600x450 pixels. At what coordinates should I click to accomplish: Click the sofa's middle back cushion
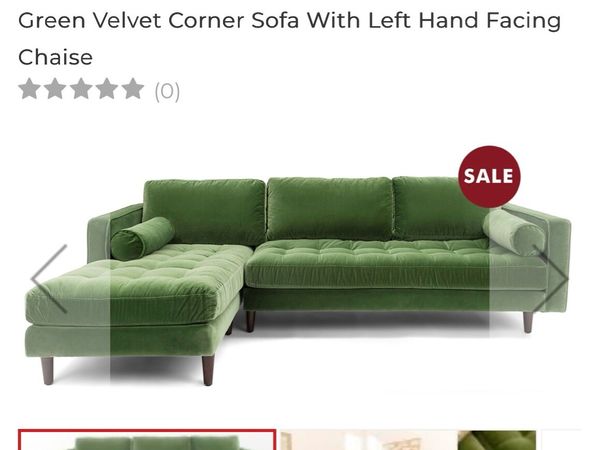[x=330, y=209]
